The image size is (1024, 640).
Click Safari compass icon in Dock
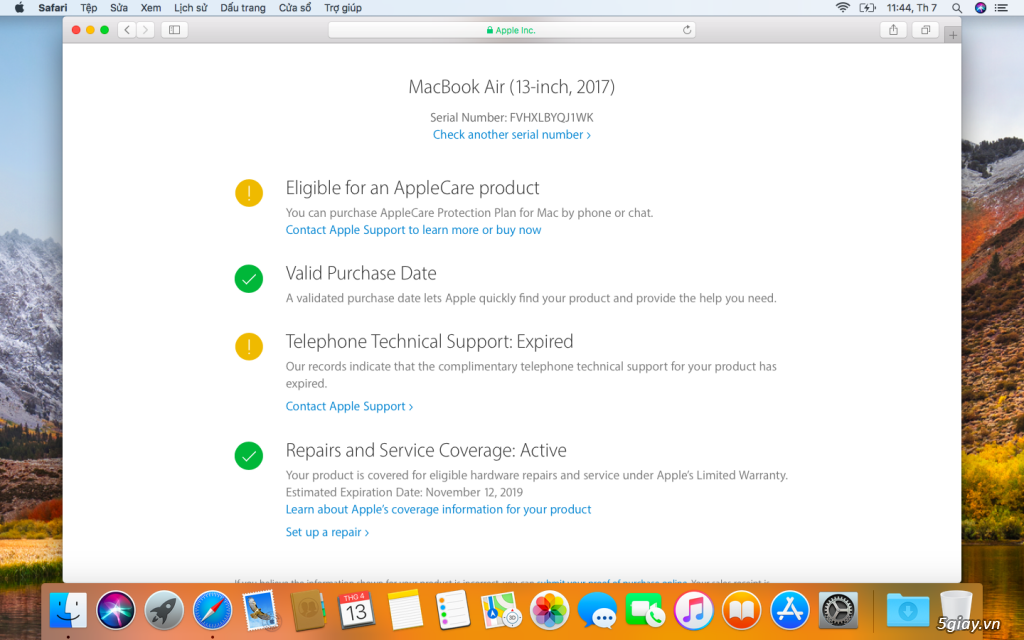[212, 611]
